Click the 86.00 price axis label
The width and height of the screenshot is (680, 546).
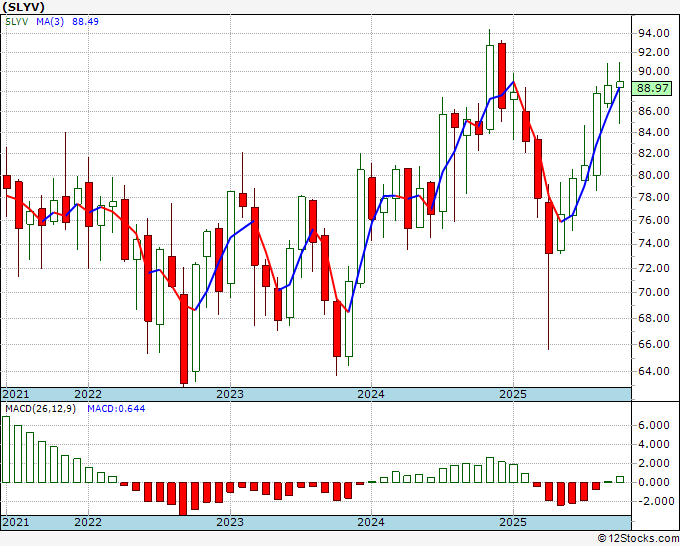coord(653,111)
